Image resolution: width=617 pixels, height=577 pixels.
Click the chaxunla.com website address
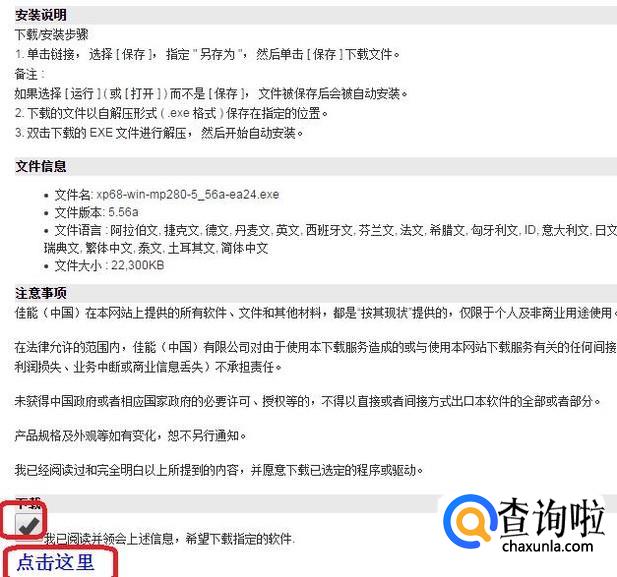click(x=547, y=546)
